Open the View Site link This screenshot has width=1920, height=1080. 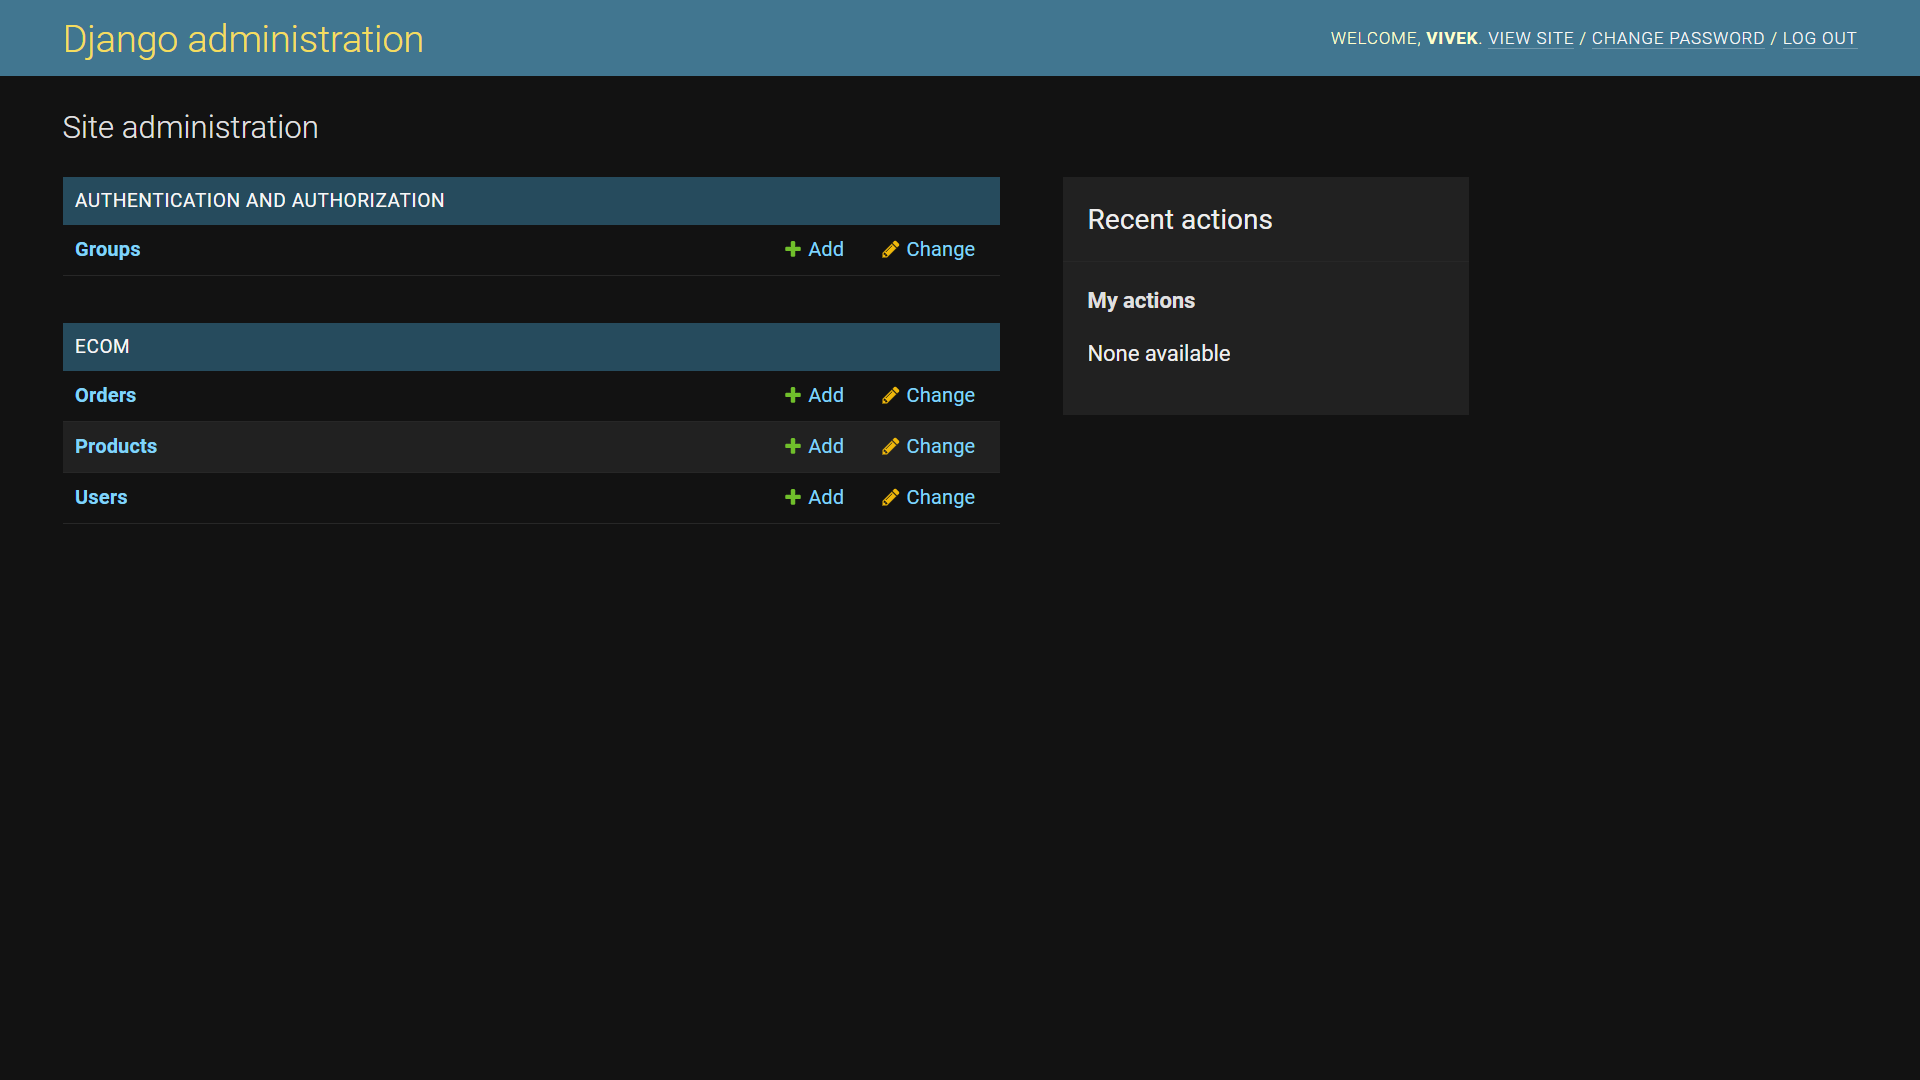pyautogui.click(x=1530, y=38)
